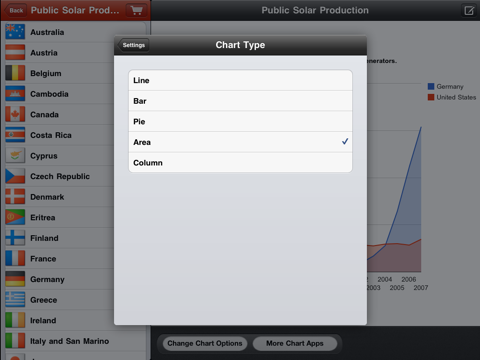The height and width of the screenshot is (360, 480).
Task: Tap the Denmark country name
Action: (x=47, y=197)
